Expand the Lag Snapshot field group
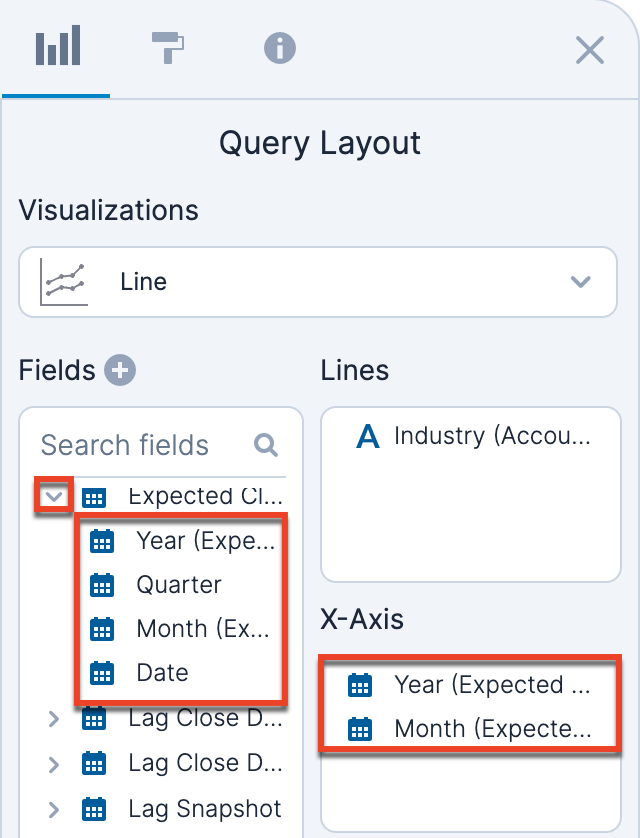The height and width of the screenshot is (838, 640). tap(55, 809)
